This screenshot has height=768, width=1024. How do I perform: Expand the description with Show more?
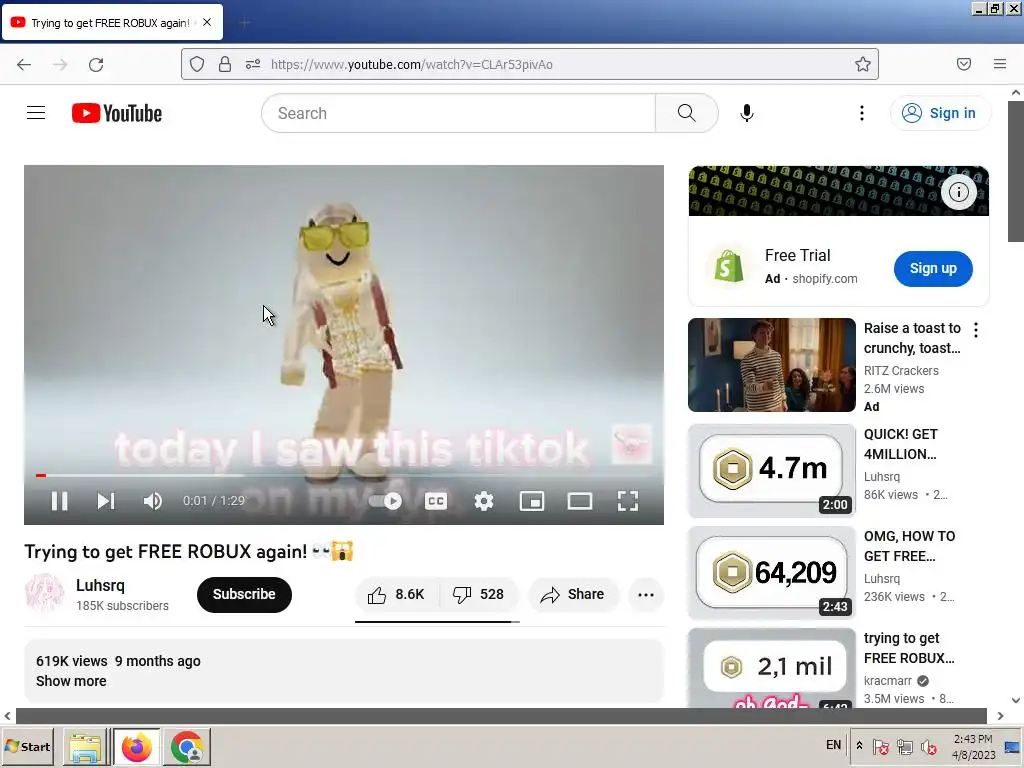coord(71,681)
